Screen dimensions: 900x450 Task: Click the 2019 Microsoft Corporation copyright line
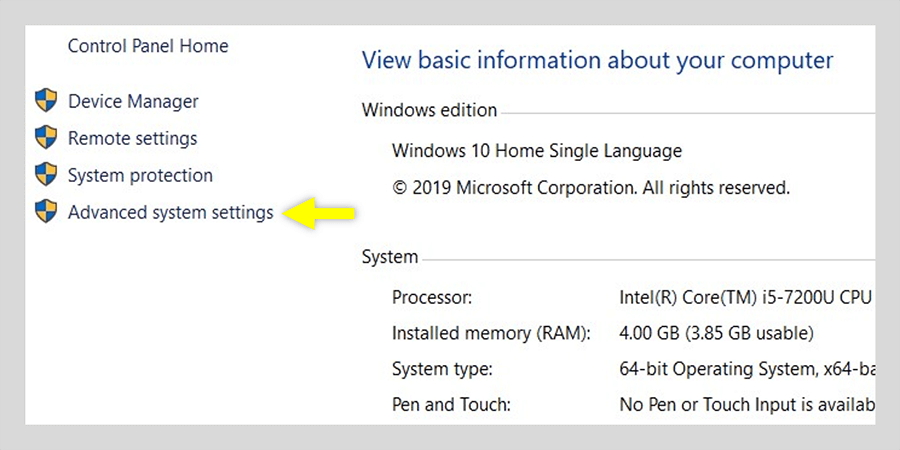591,187
